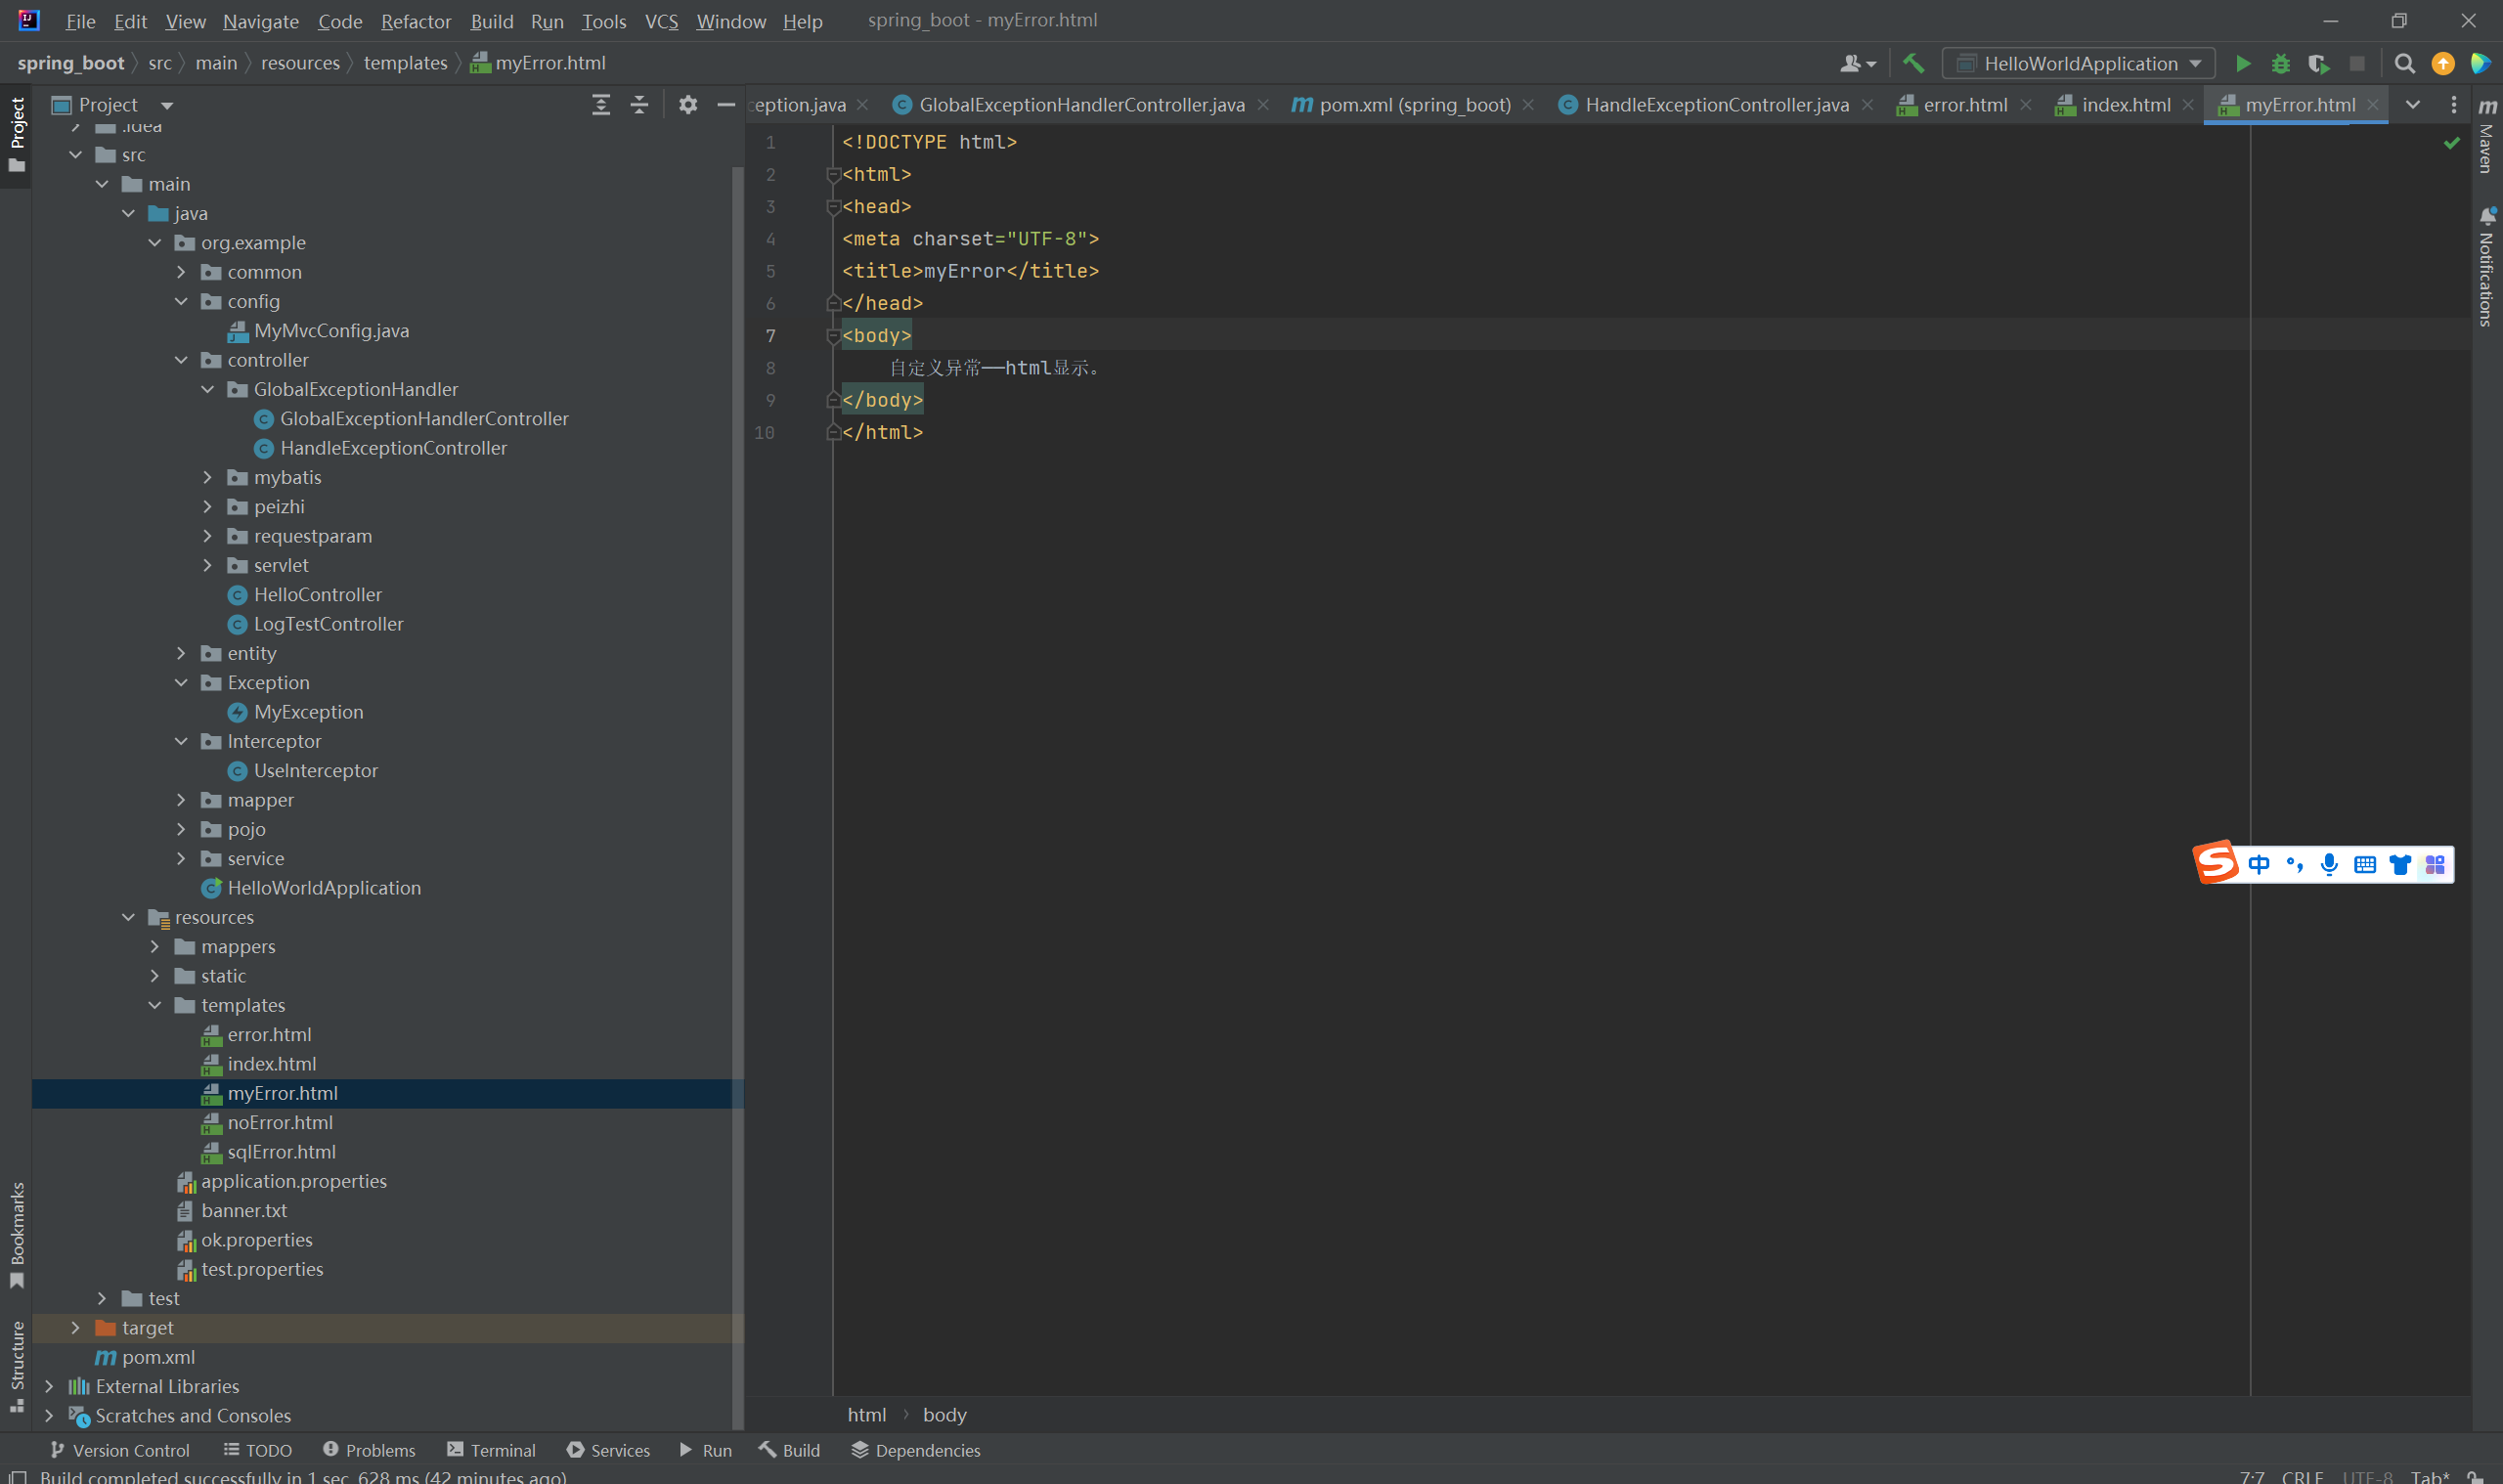The width and height of the screenshot is (2503, 1484).
Task: Click the Debug bug icon
Action: click(2280, 64)
